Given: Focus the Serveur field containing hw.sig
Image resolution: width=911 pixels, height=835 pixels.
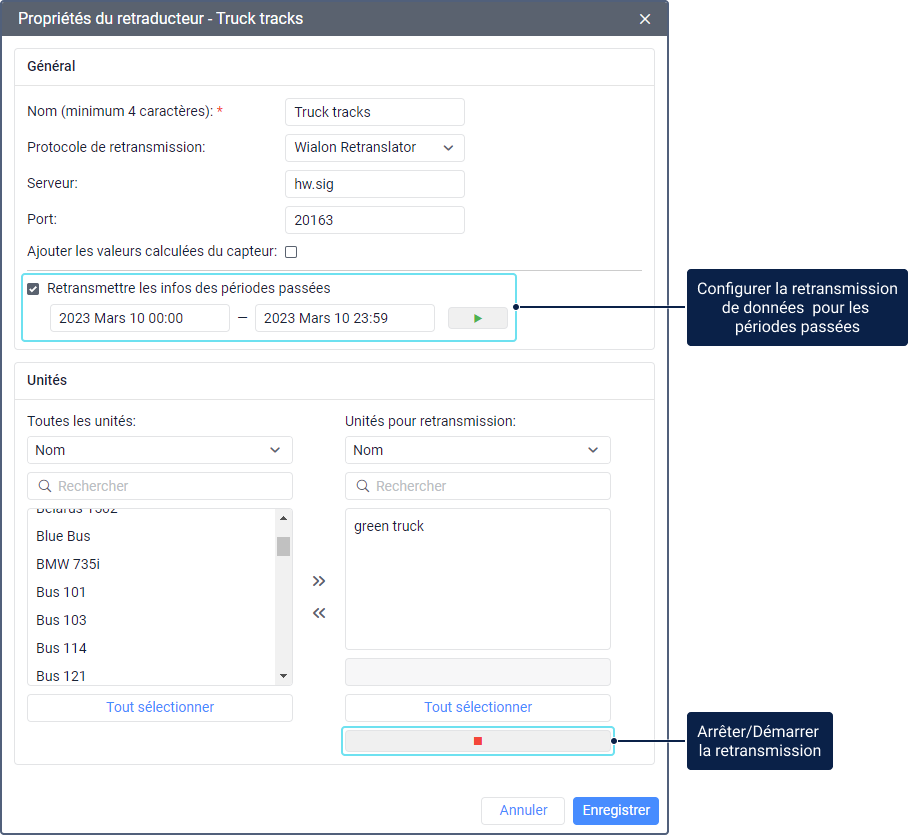Looking at the screenshot, I should [x=374, y=184].
